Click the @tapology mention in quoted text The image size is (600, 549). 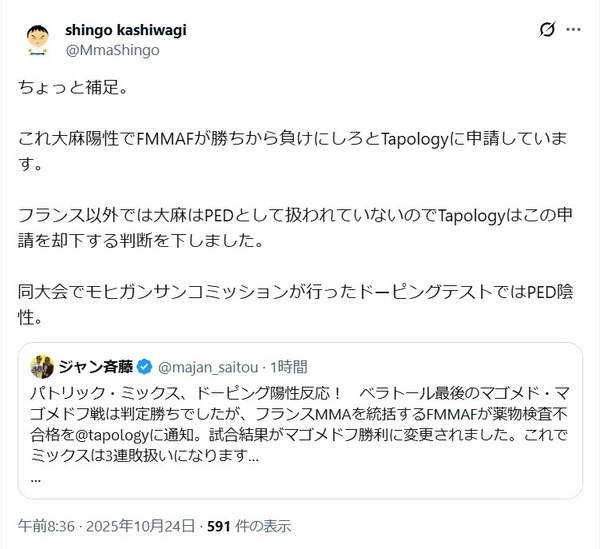tap(112, 435)
